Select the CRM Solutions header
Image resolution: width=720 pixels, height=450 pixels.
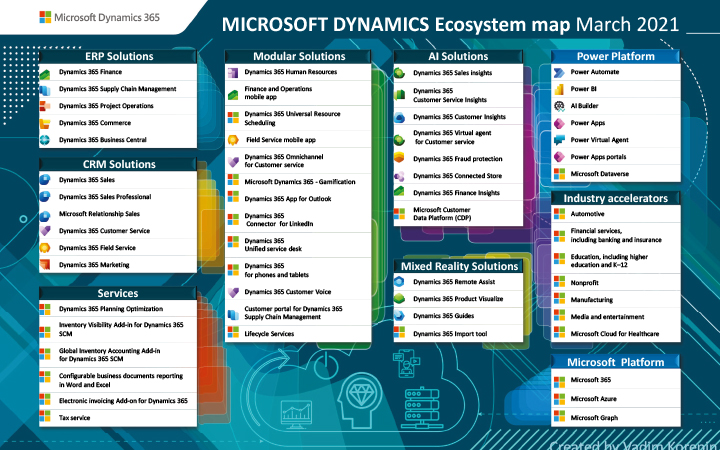click(118, 164)
